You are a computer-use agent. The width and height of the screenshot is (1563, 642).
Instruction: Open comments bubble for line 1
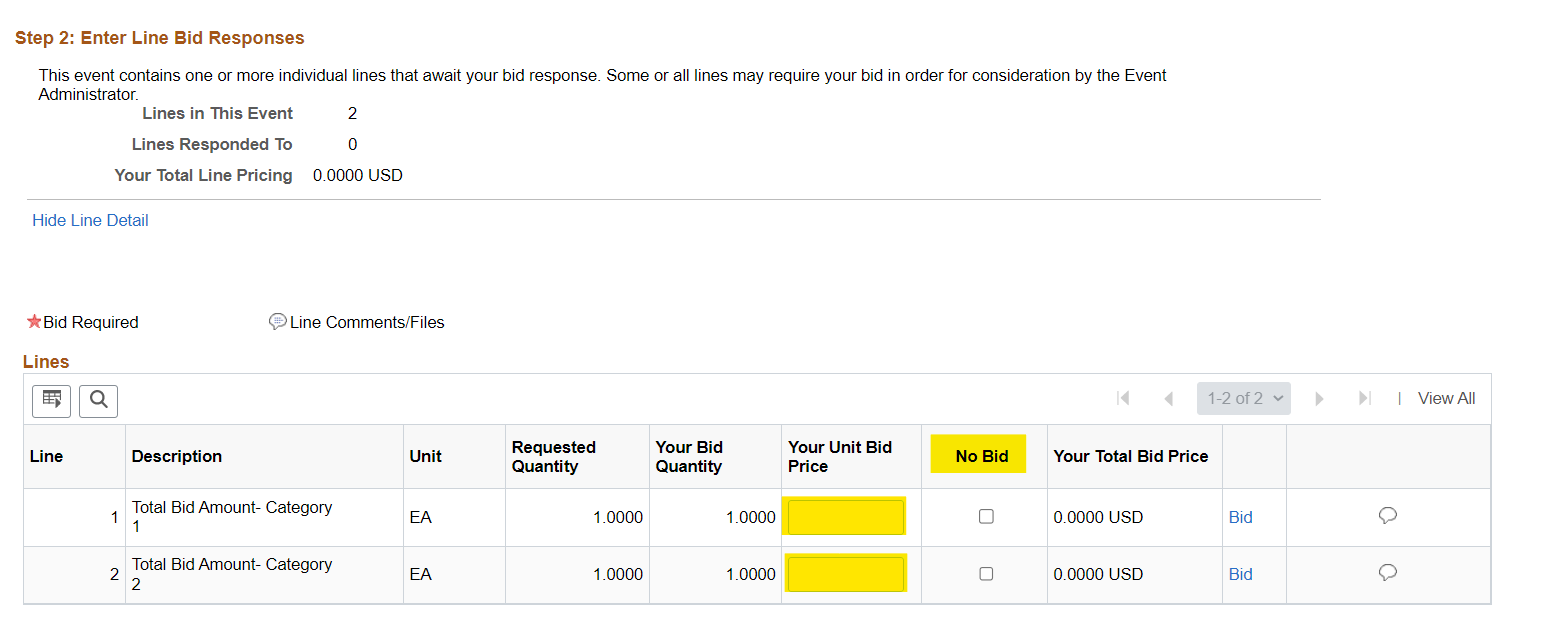click(x=1387, y=516)
